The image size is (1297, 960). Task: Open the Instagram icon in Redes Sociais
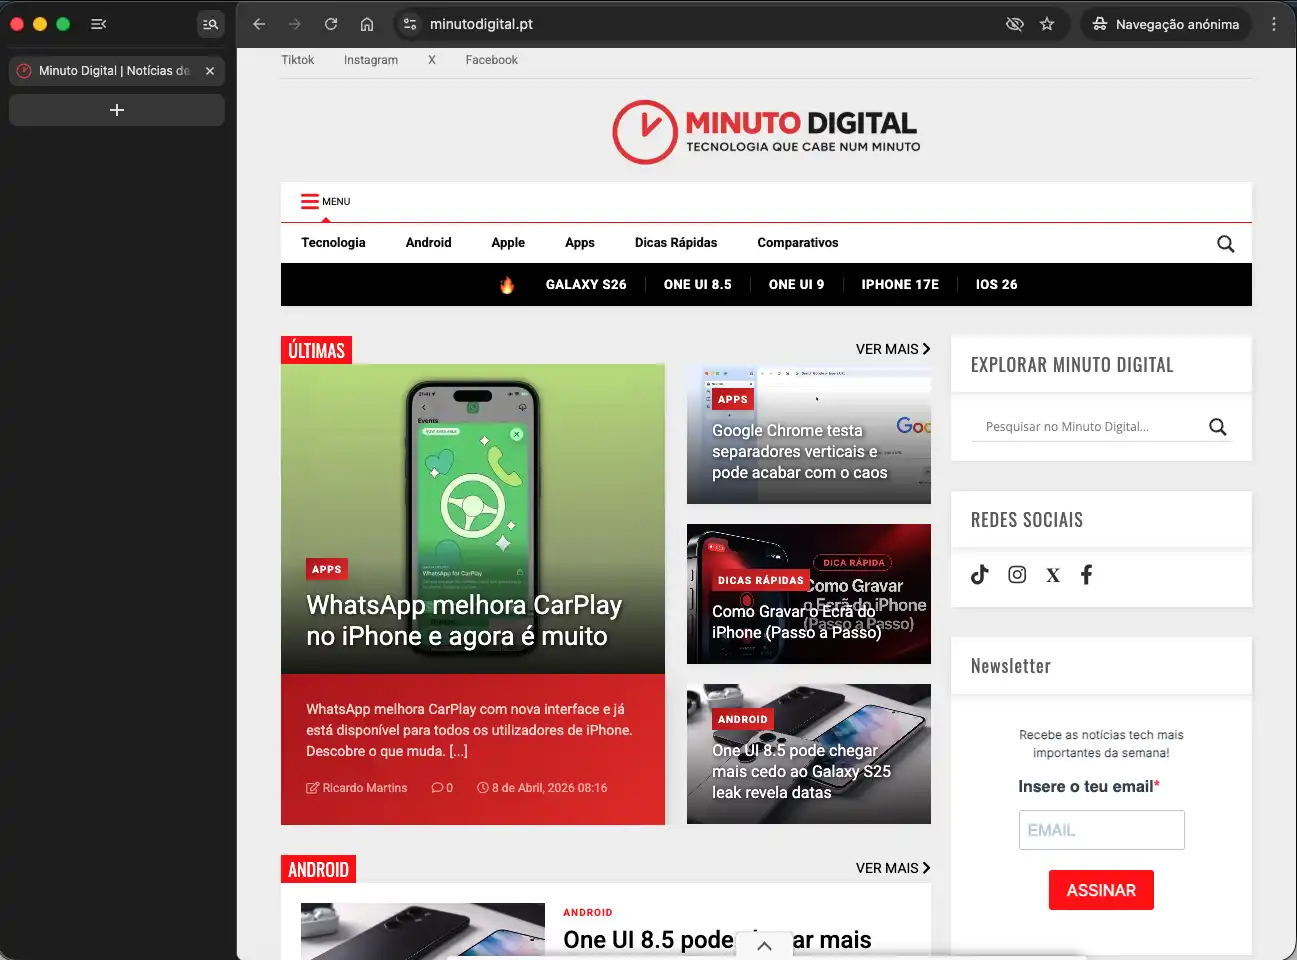coord(1017,574)
